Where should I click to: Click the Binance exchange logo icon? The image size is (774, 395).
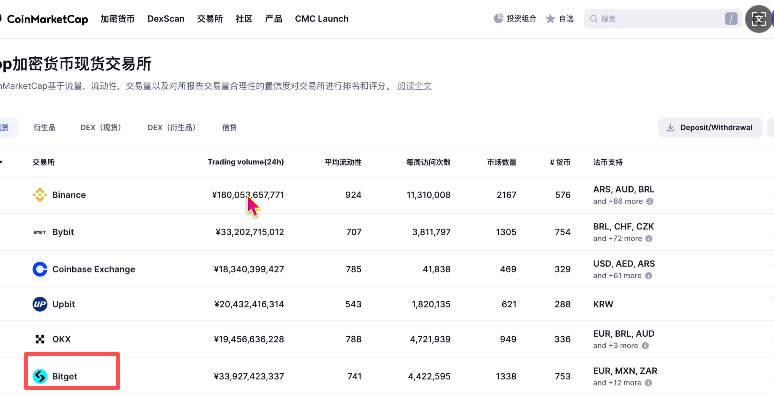39,195
